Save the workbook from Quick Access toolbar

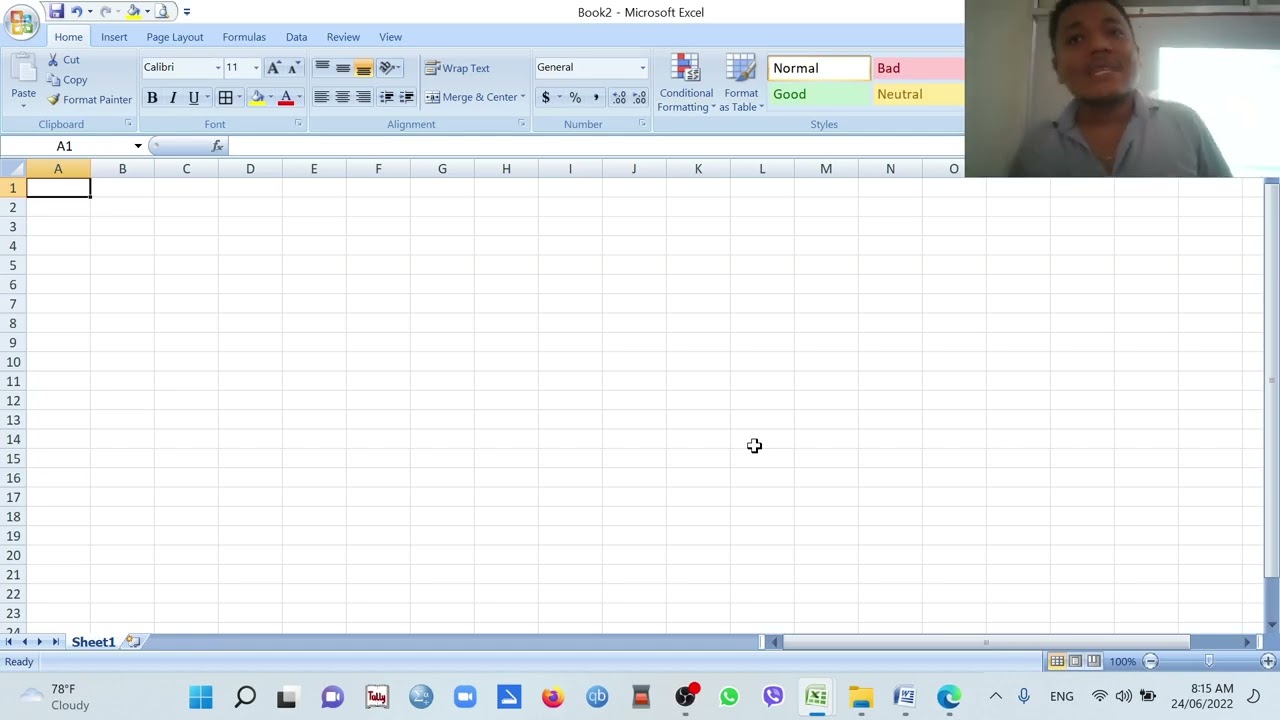coord(57,12)
